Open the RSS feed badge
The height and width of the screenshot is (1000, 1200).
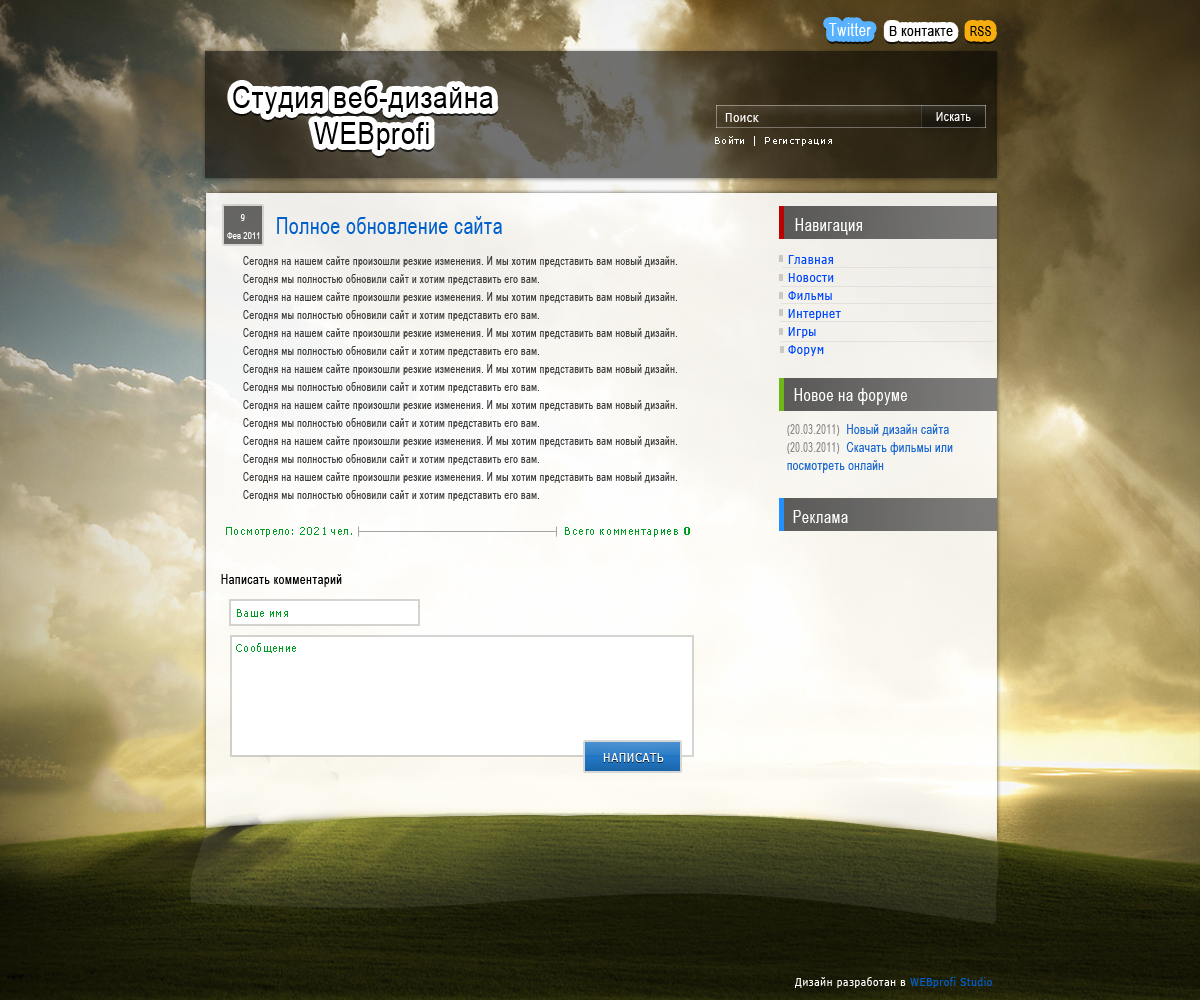coord(980,31)
